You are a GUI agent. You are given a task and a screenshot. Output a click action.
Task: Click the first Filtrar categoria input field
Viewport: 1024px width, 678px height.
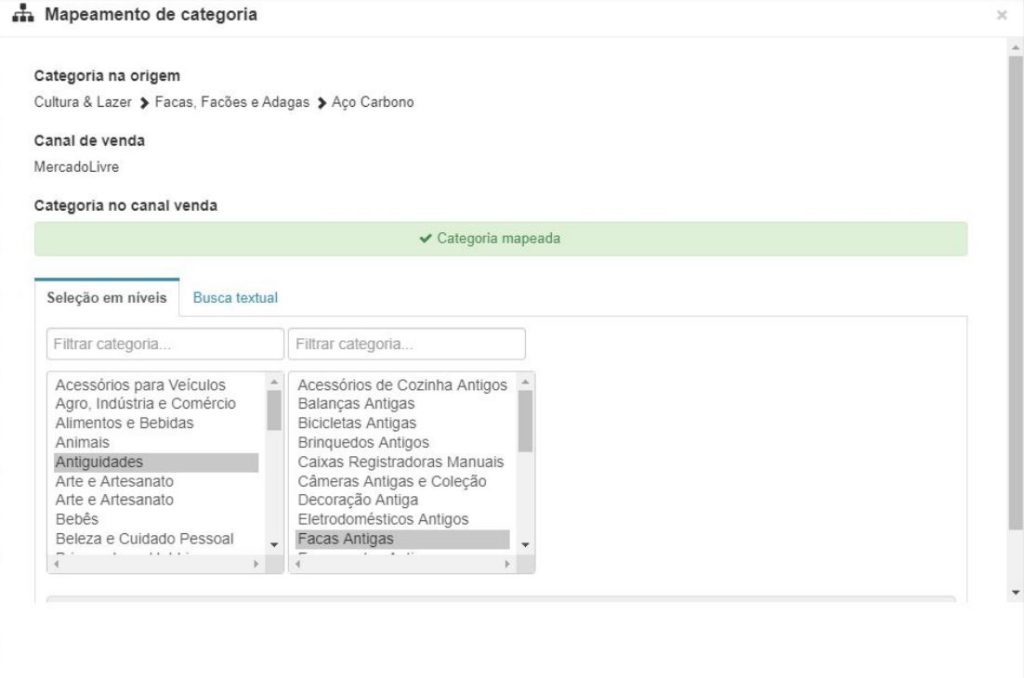[x=165, y=344]
